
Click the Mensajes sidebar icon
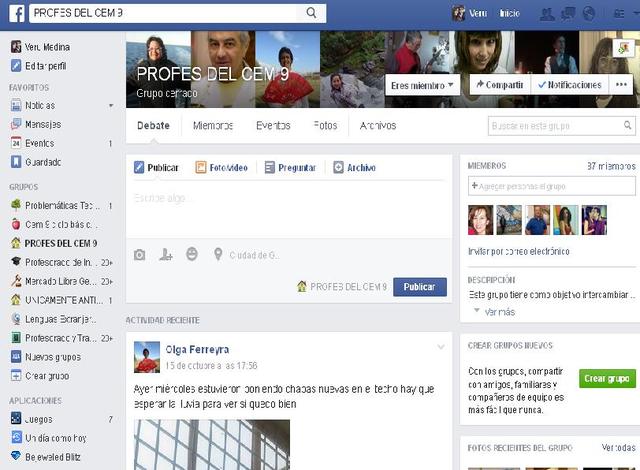point(16,124)
